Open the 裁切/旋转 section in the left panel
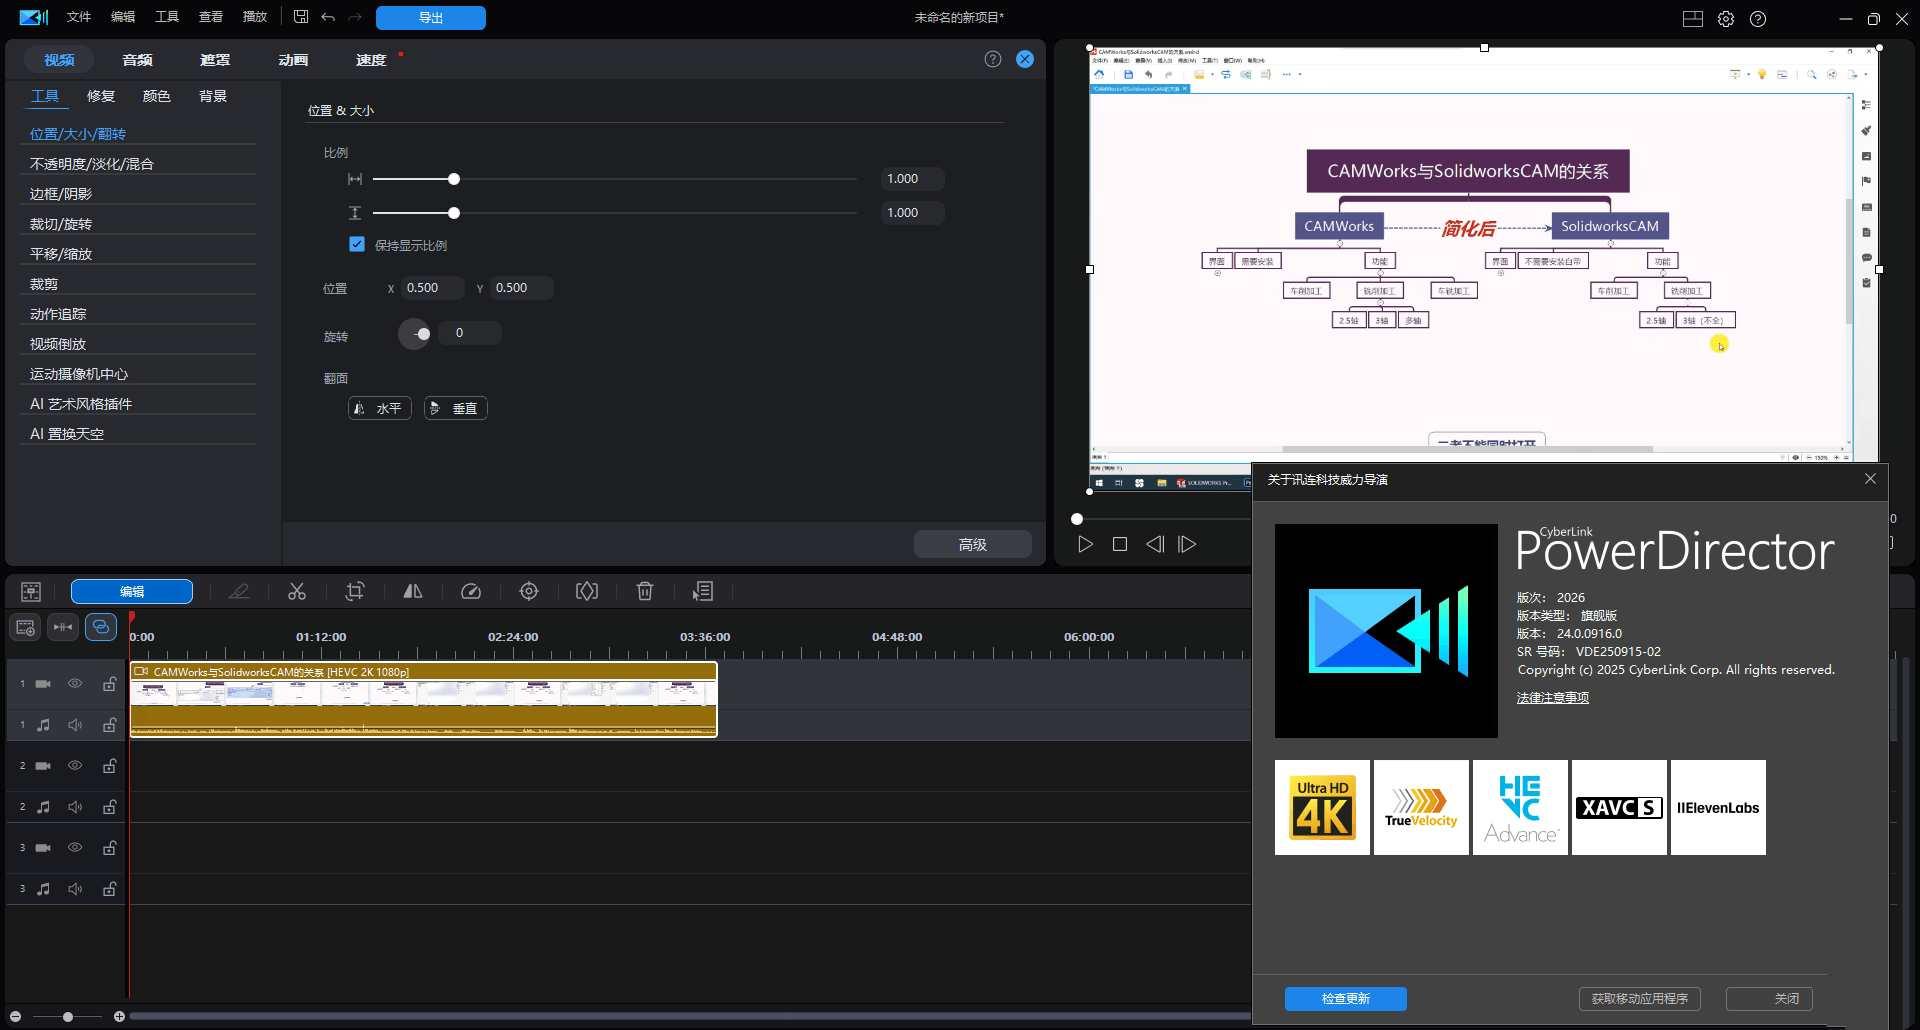 click(x=63, y=223)
